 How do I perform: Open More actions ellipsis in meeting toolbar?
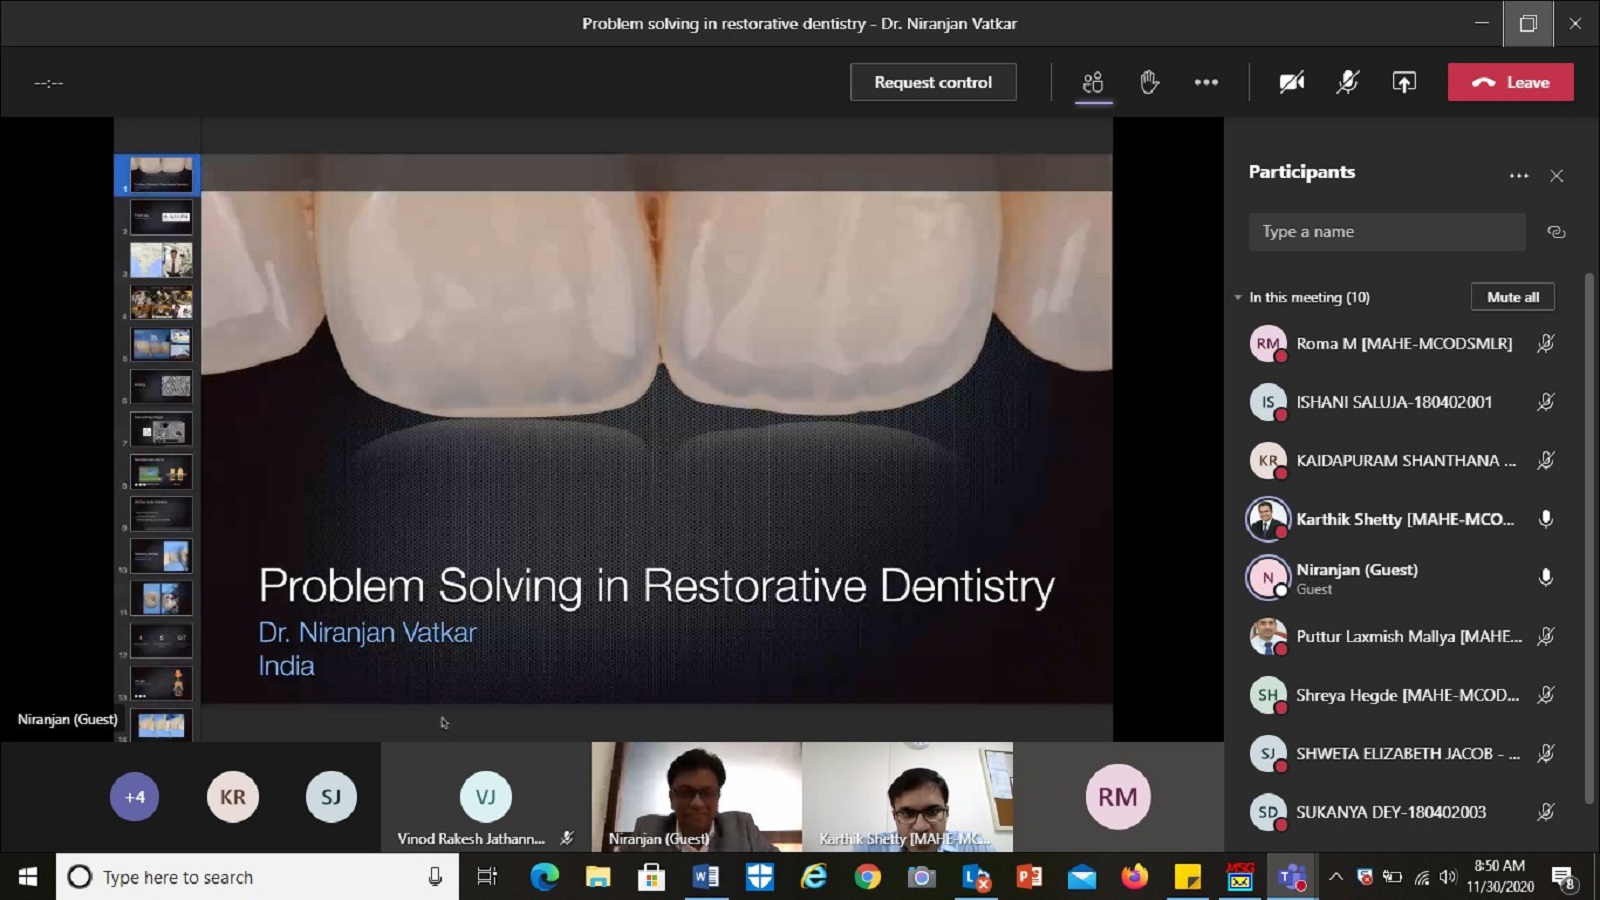click(x=1206, y=82)
